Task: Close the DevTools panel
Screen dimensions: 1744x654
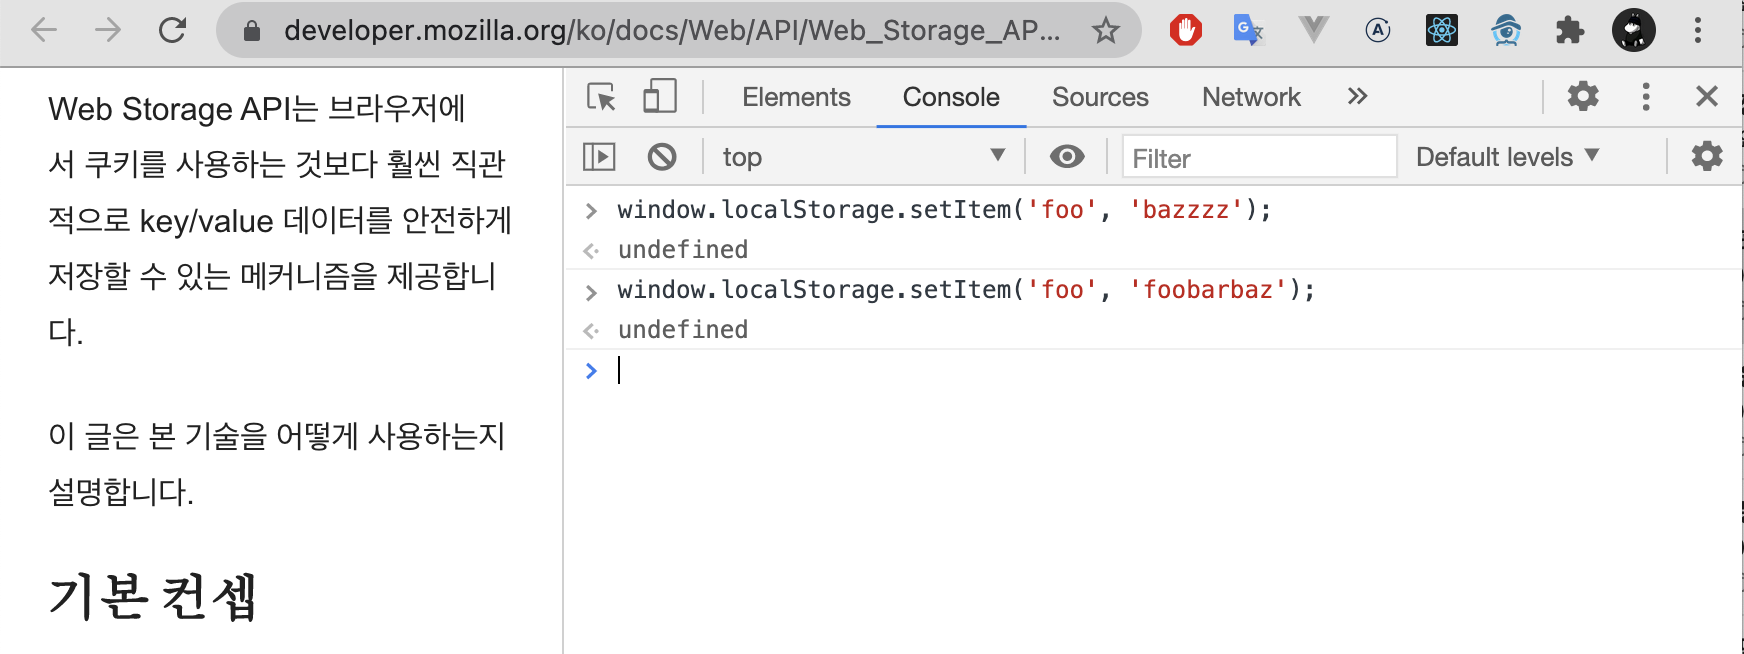Action: [1707, 96]
